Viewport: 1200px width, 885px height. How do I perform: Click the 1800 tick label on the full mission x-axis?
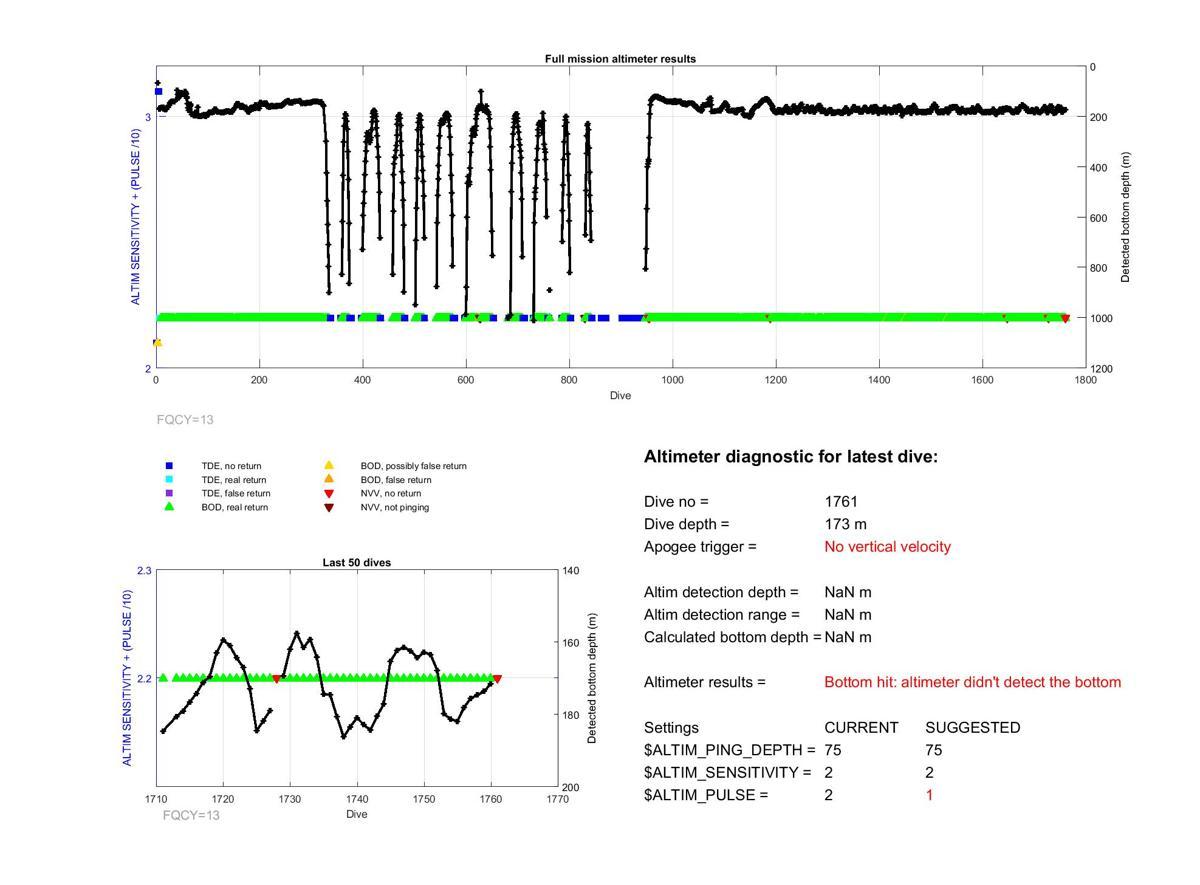(x=1086, y=380)
